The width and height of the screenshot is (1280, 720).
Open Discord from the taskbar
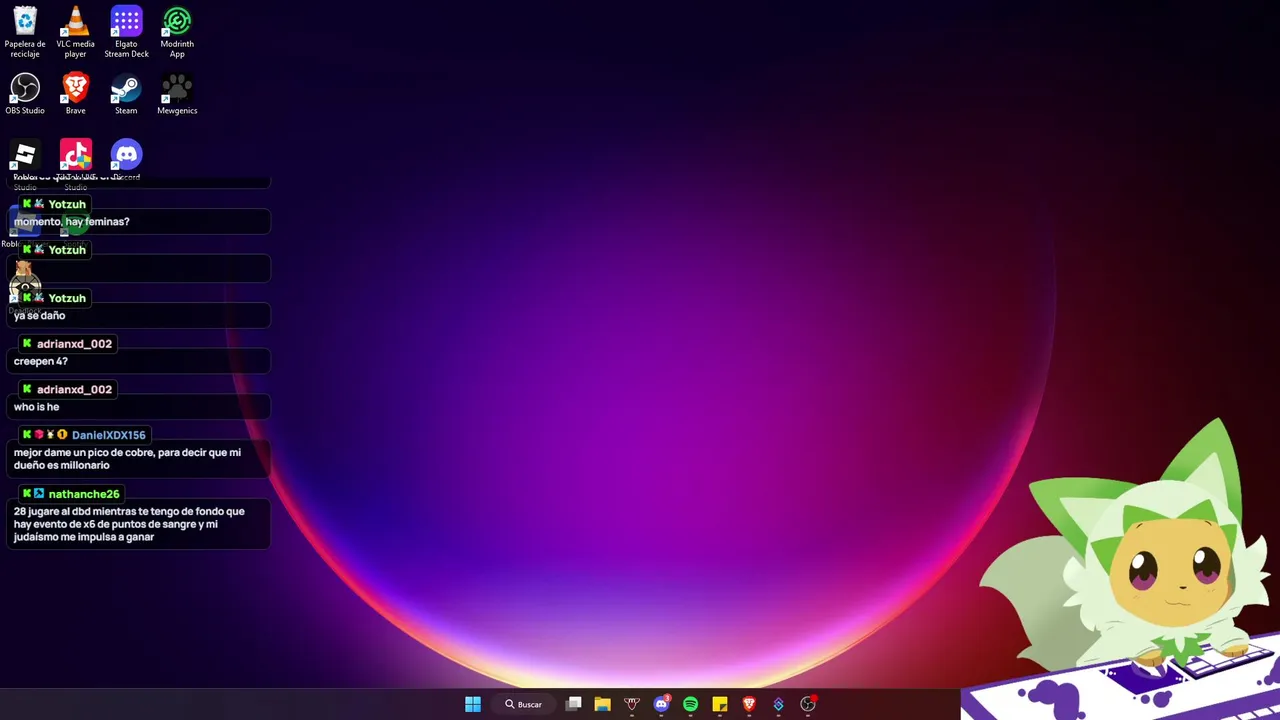661,704
